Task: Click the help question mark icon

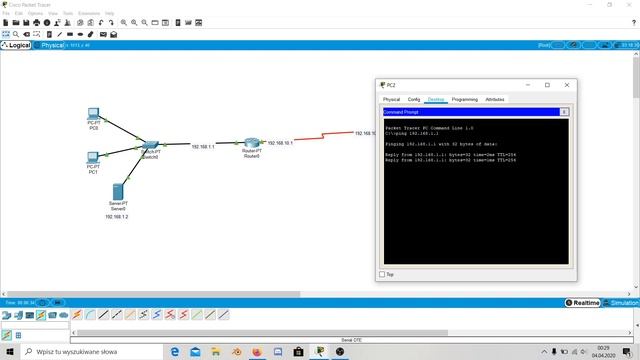Action: click(x=633, y=23)
